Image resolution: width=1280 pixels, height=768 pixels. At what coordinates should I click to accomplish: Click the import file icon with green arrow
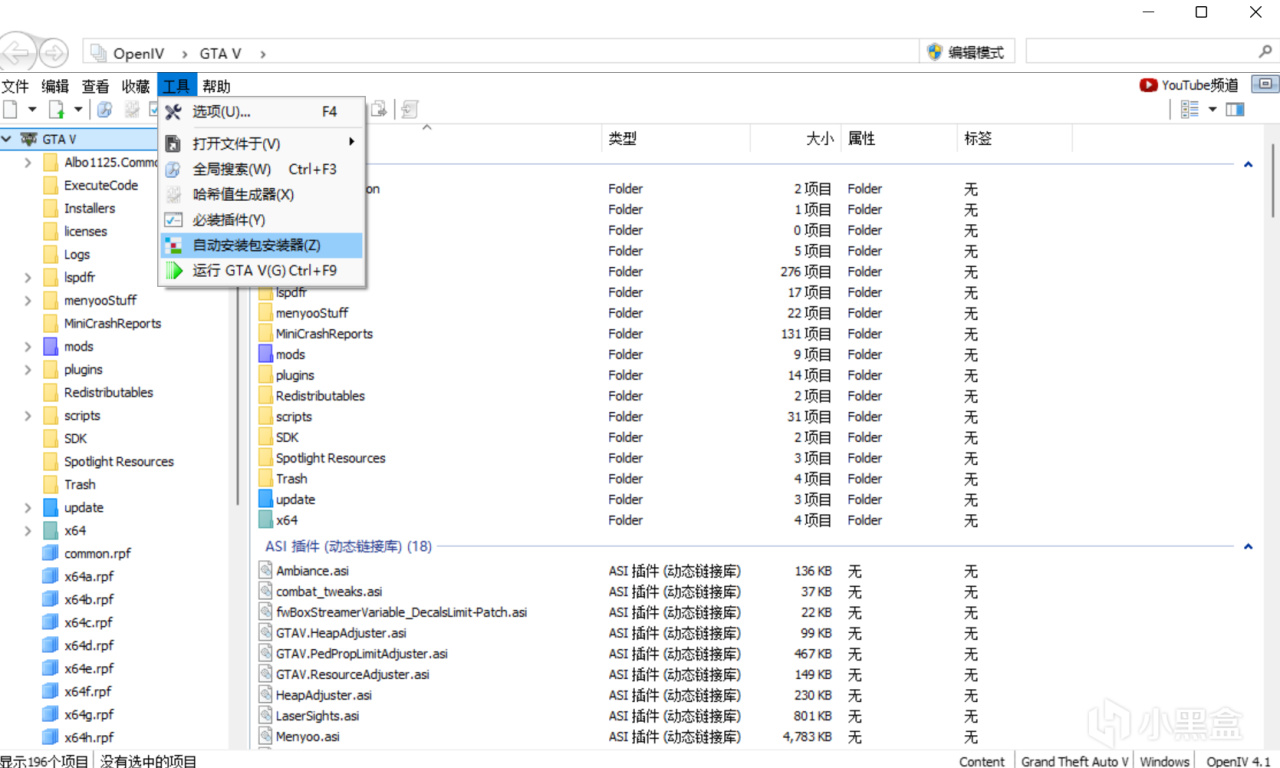57,109
